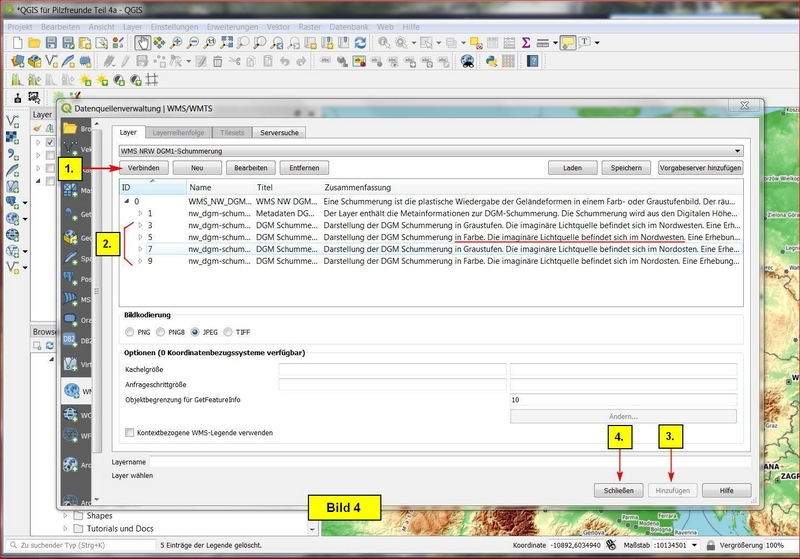Viewport: 800px width, 559px height.
Task: Click the Entfernen button
Action: tap(304, 168)
